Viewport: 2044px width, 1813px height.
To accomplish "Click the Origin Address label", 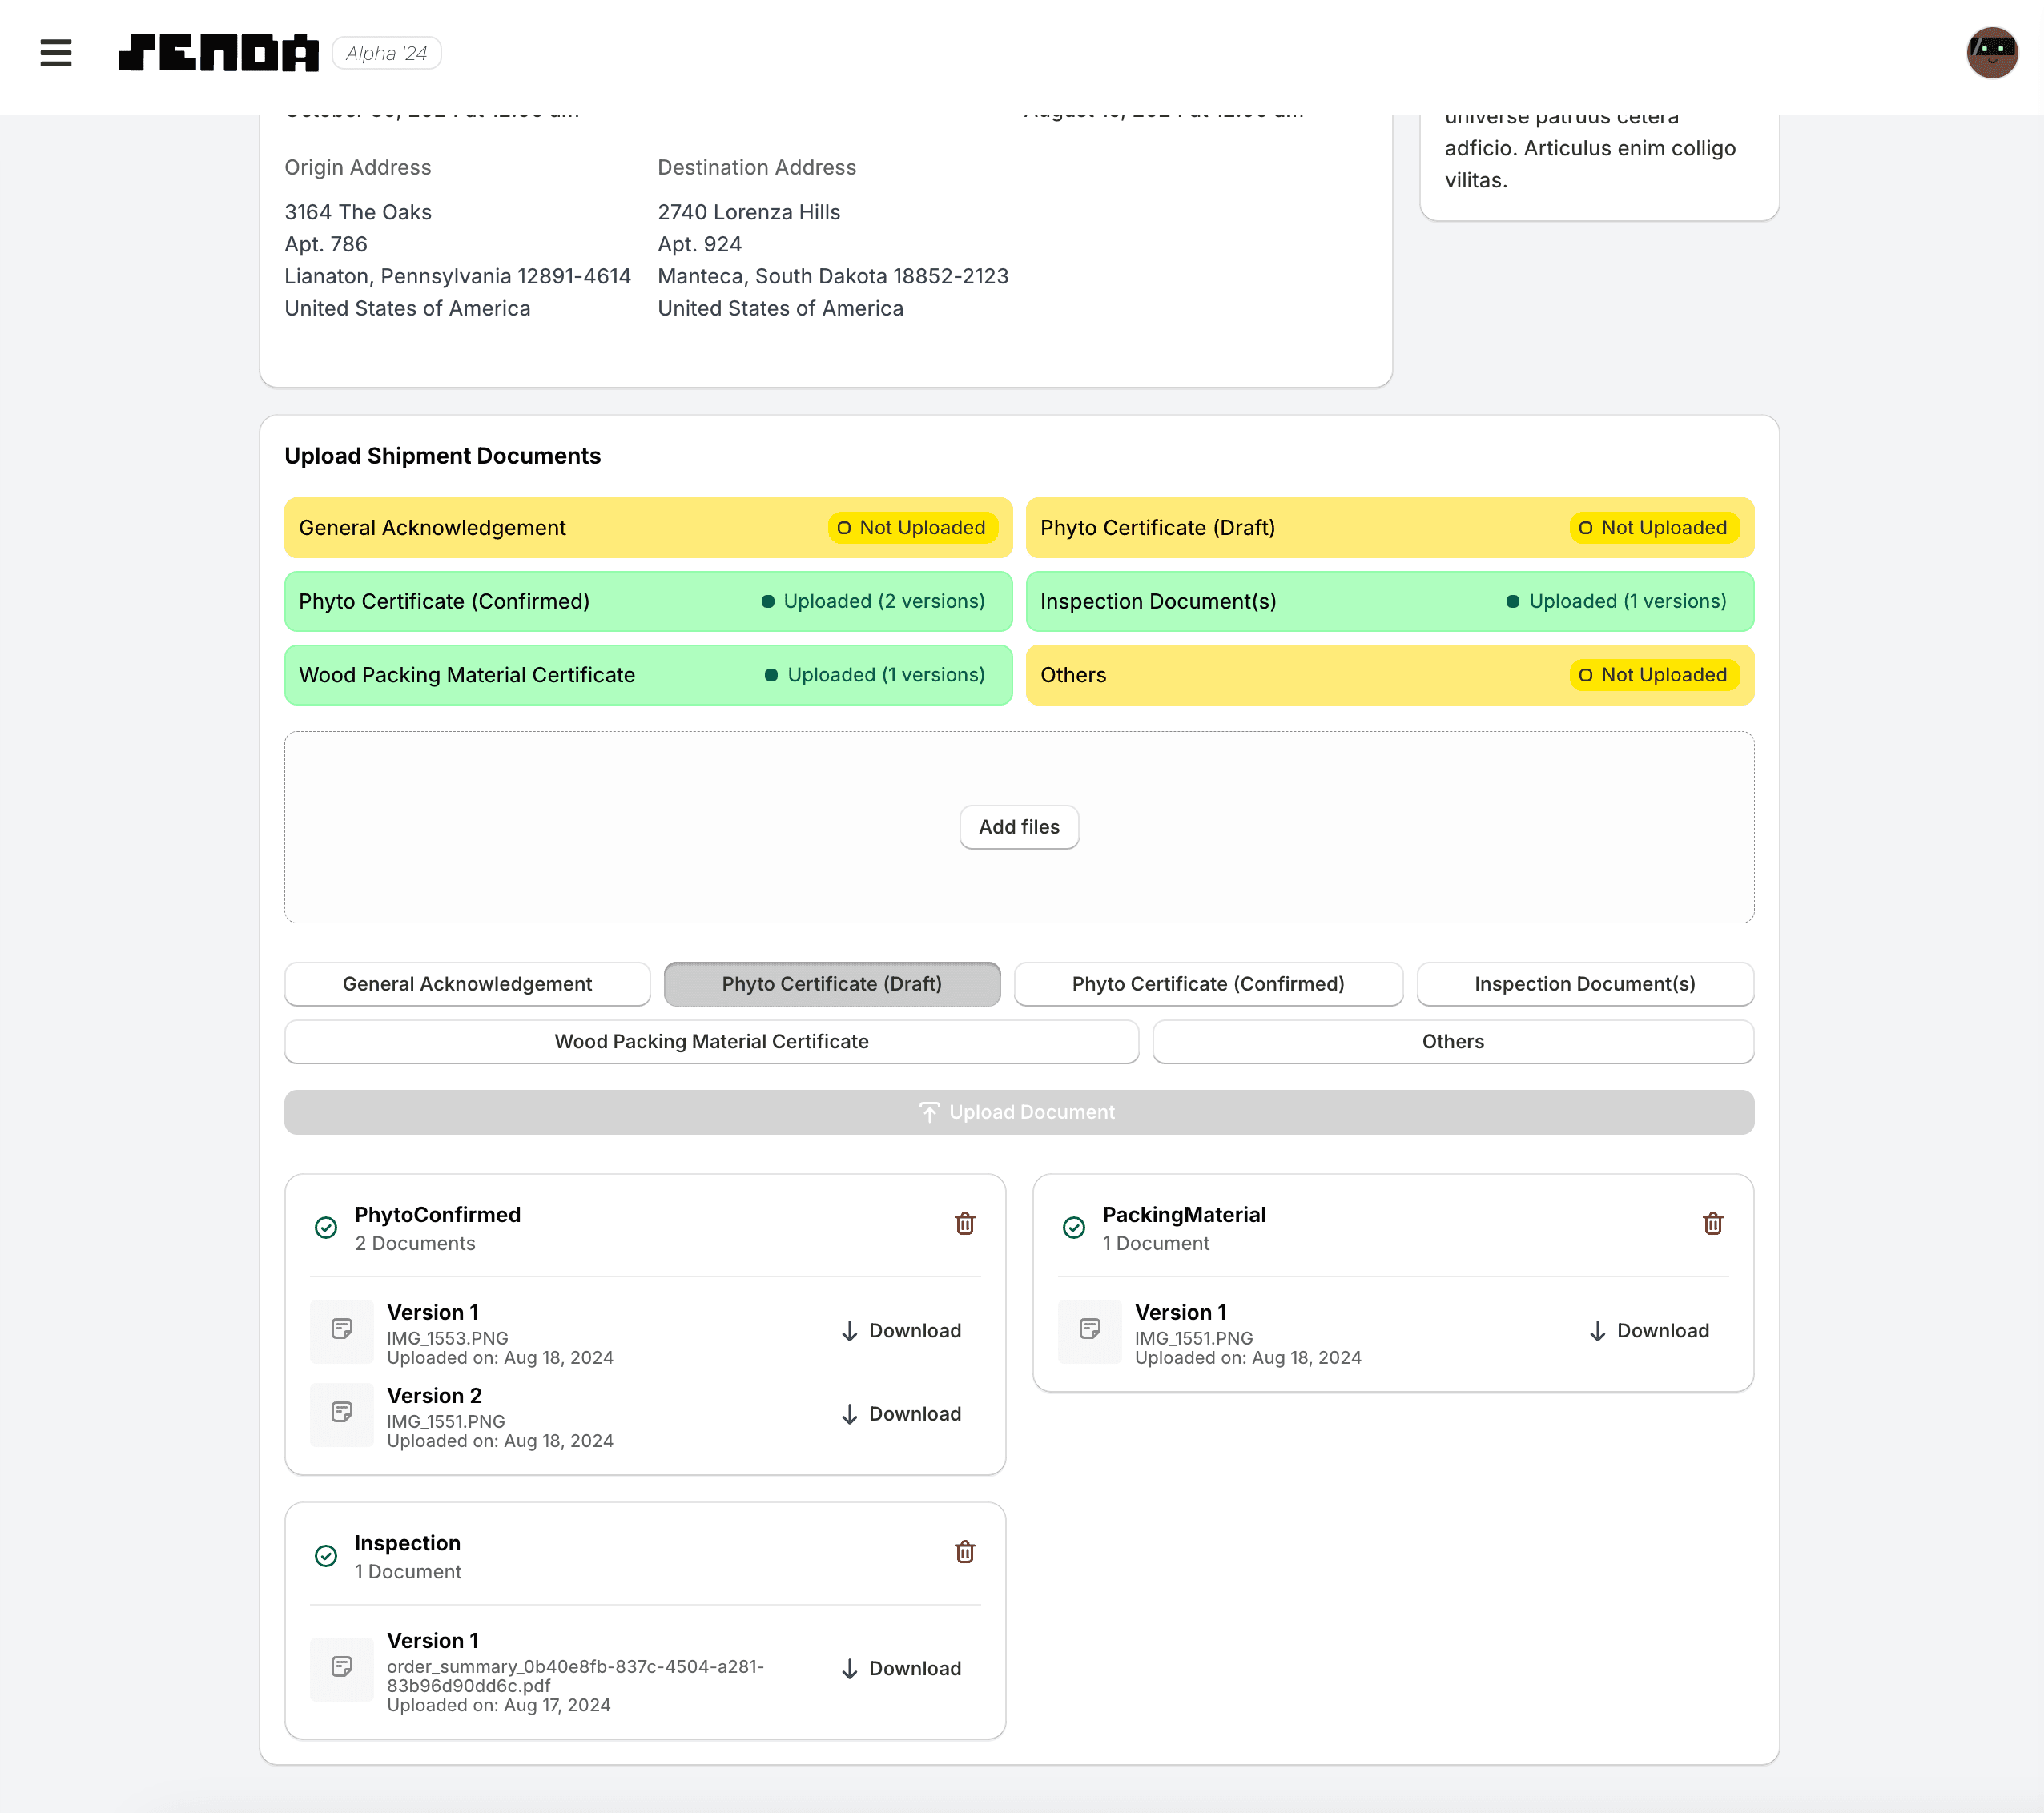I will click(x=357, y=167).
